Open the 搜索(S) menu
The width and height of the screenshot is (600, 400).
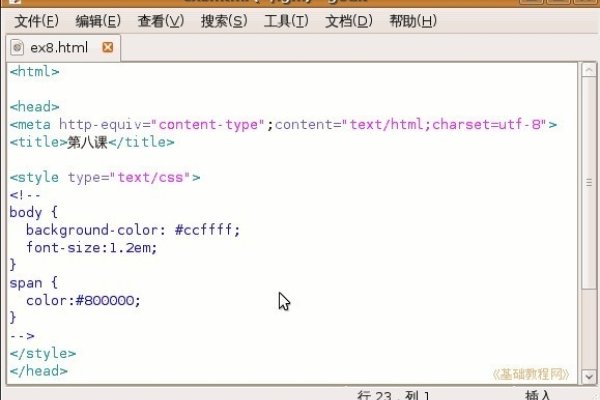pos(224,21)
